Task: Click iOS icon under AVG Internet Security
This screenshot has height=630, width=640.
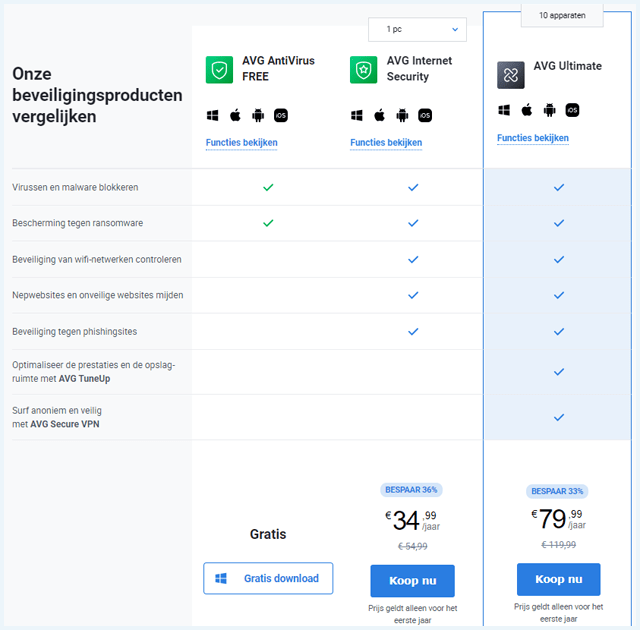Action: pos(425,115)
